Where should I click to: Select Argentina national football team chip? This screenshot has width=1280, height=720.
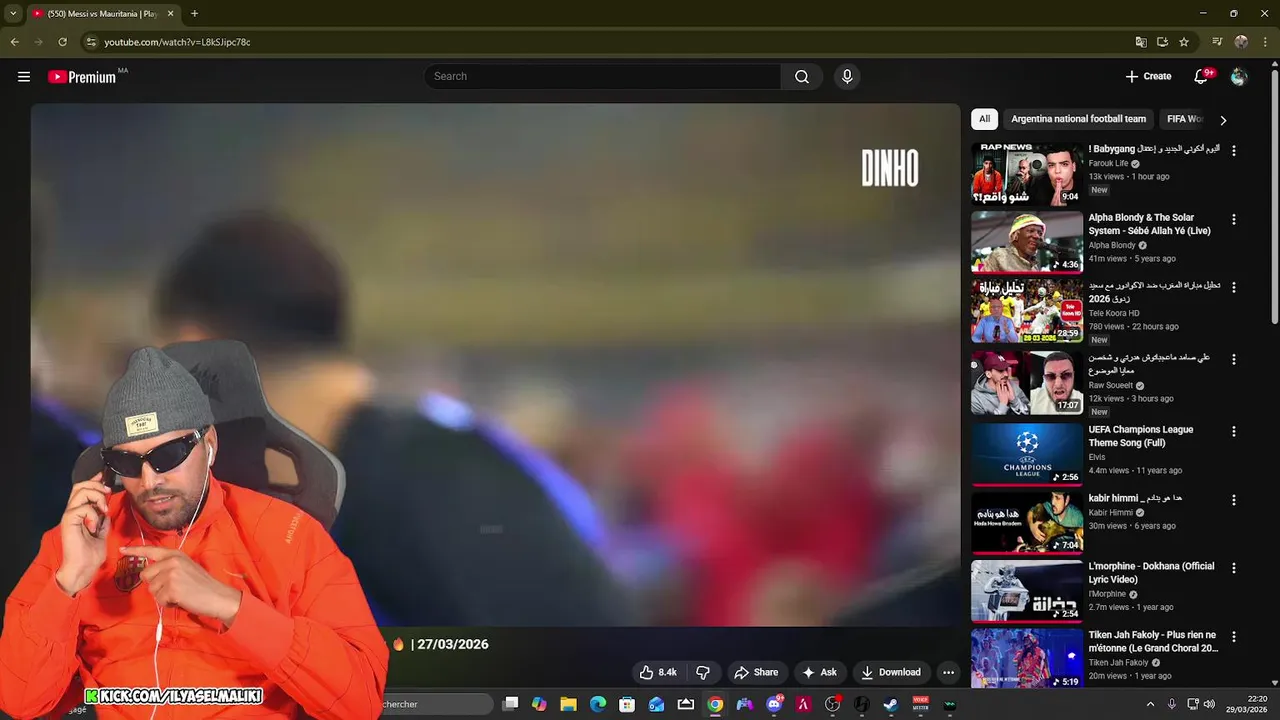[x=1078, y=119]
